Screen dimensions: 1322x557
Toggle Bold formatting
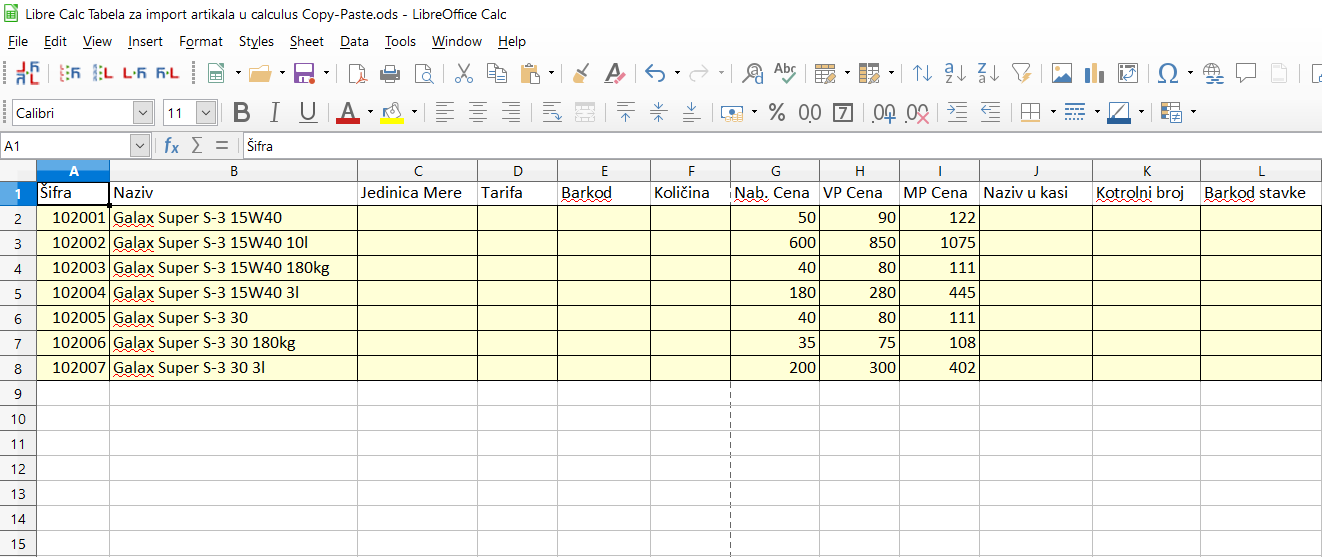tap(241, 112)
